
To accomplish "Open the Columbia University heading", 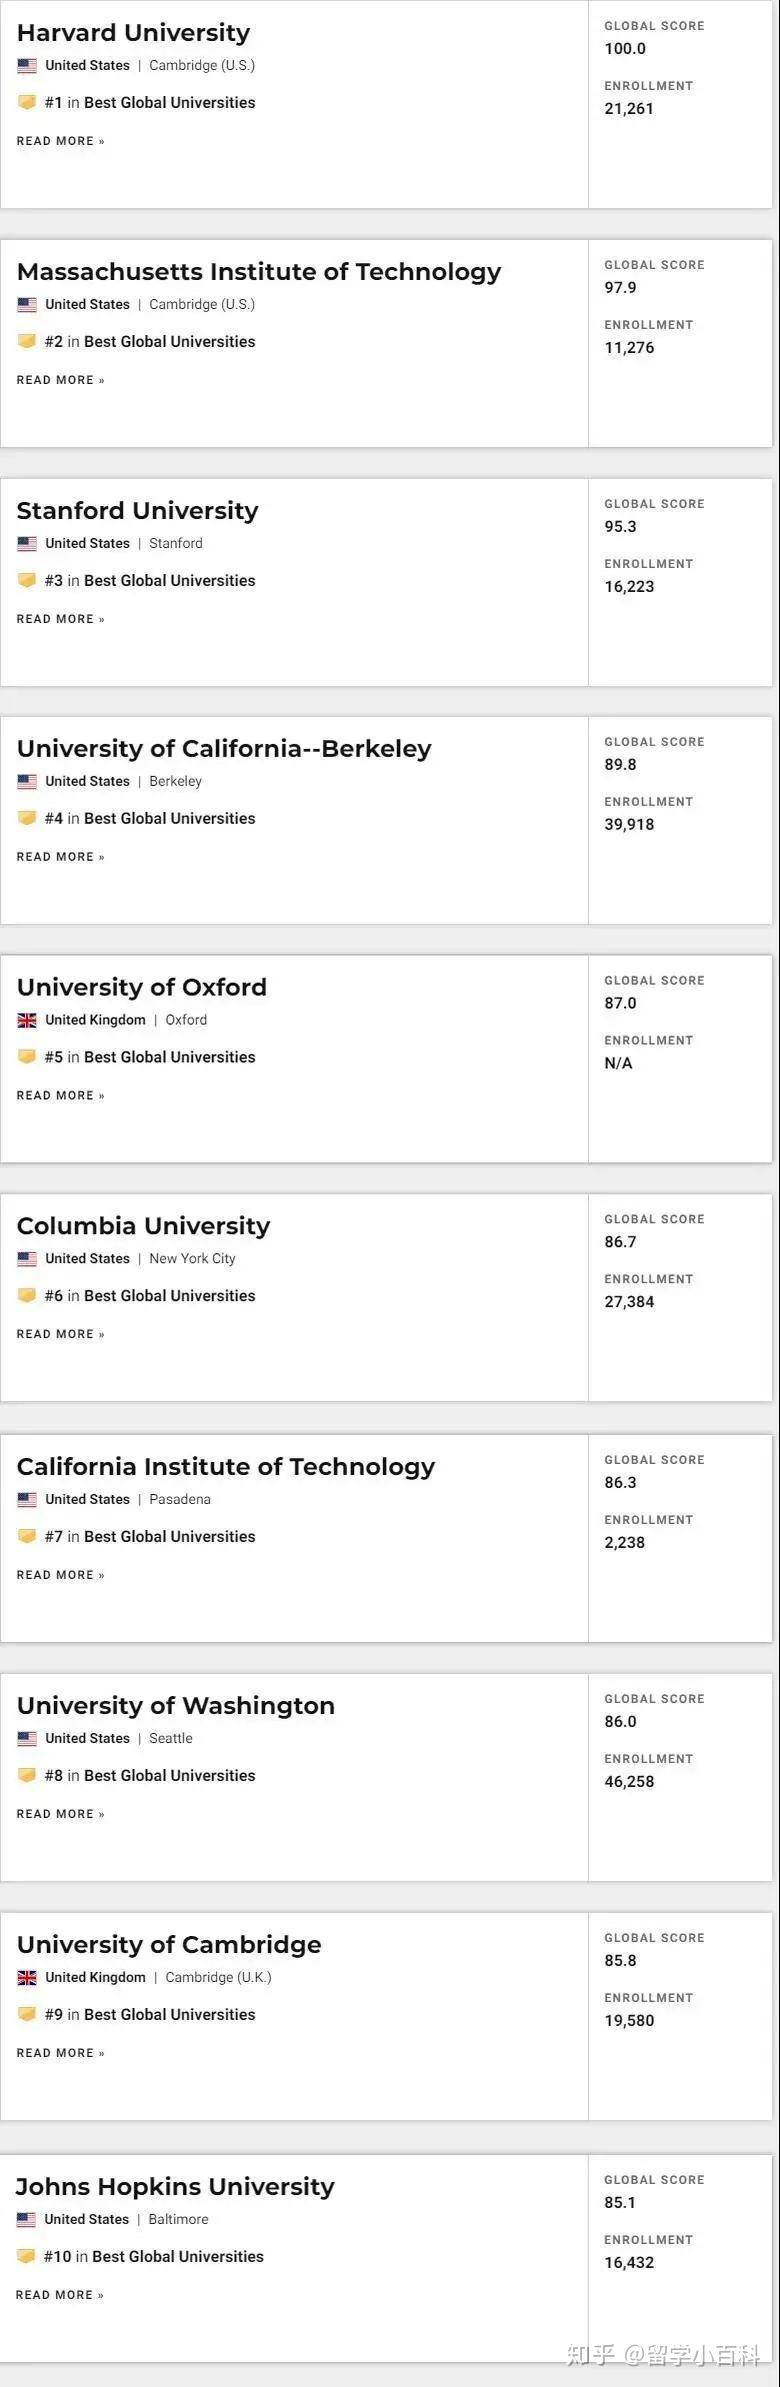I will pos(143,1226).
